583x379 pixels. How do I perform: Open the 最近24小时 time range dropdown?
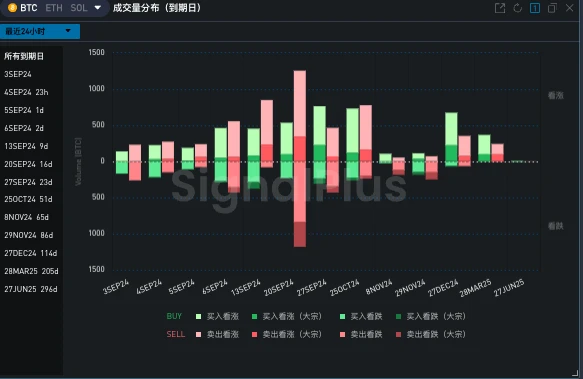click(x=40, y=31)
